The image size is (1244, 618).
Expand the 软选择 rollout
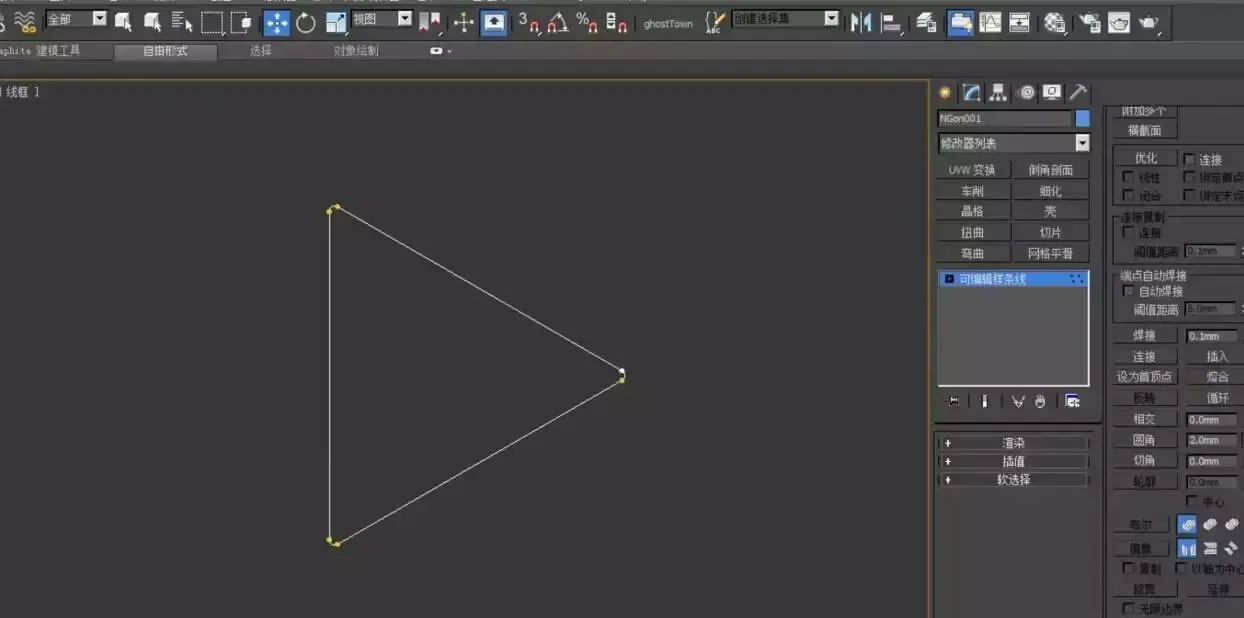click(x=1013, y=480)
